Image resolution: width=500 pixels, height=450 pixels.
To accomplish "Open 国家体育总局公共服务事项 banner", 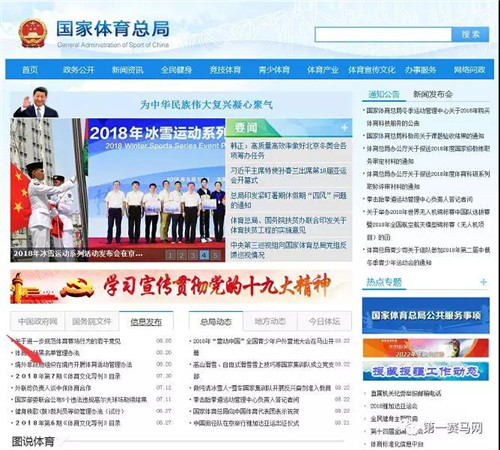I will pyautogui.click(x=426, y=315).
